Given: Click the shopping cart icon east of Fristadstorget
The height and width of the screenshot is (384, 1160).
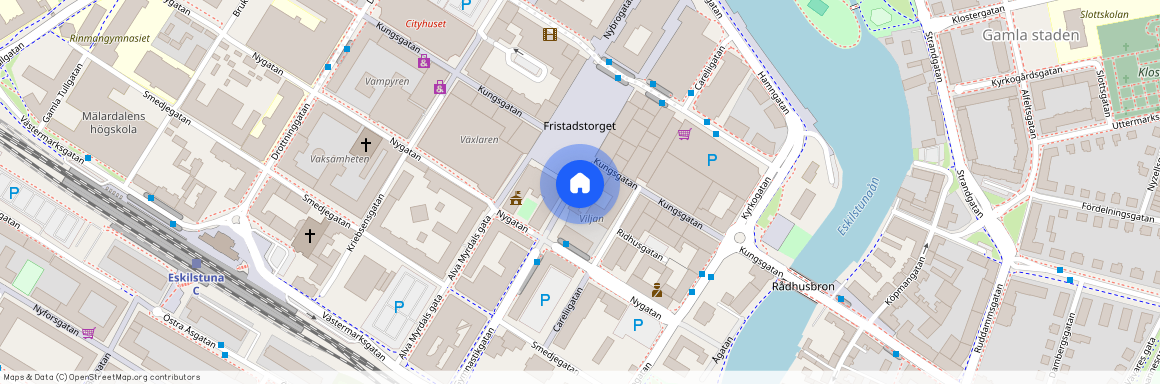Looking at the screenshot, I should coord(684,134).
